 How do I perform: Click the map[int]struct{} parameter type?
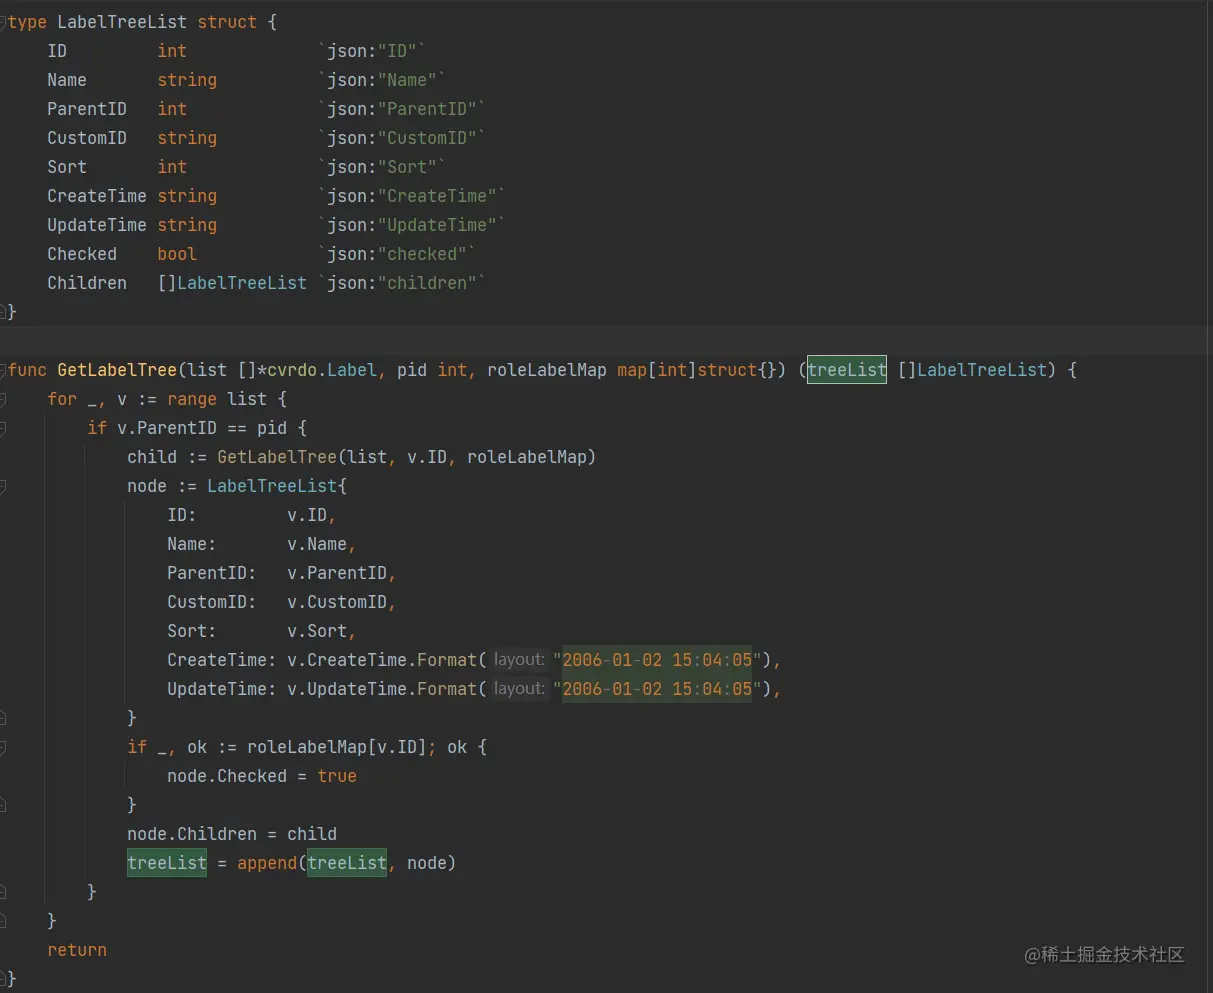(702, 370)
